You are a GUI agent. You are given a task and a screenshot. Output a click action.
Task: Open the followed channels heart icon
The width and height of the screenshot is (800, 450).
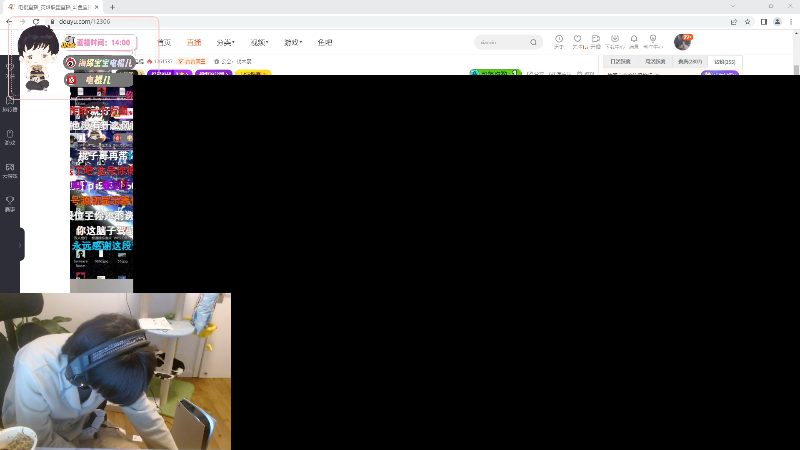click(578, 41)
